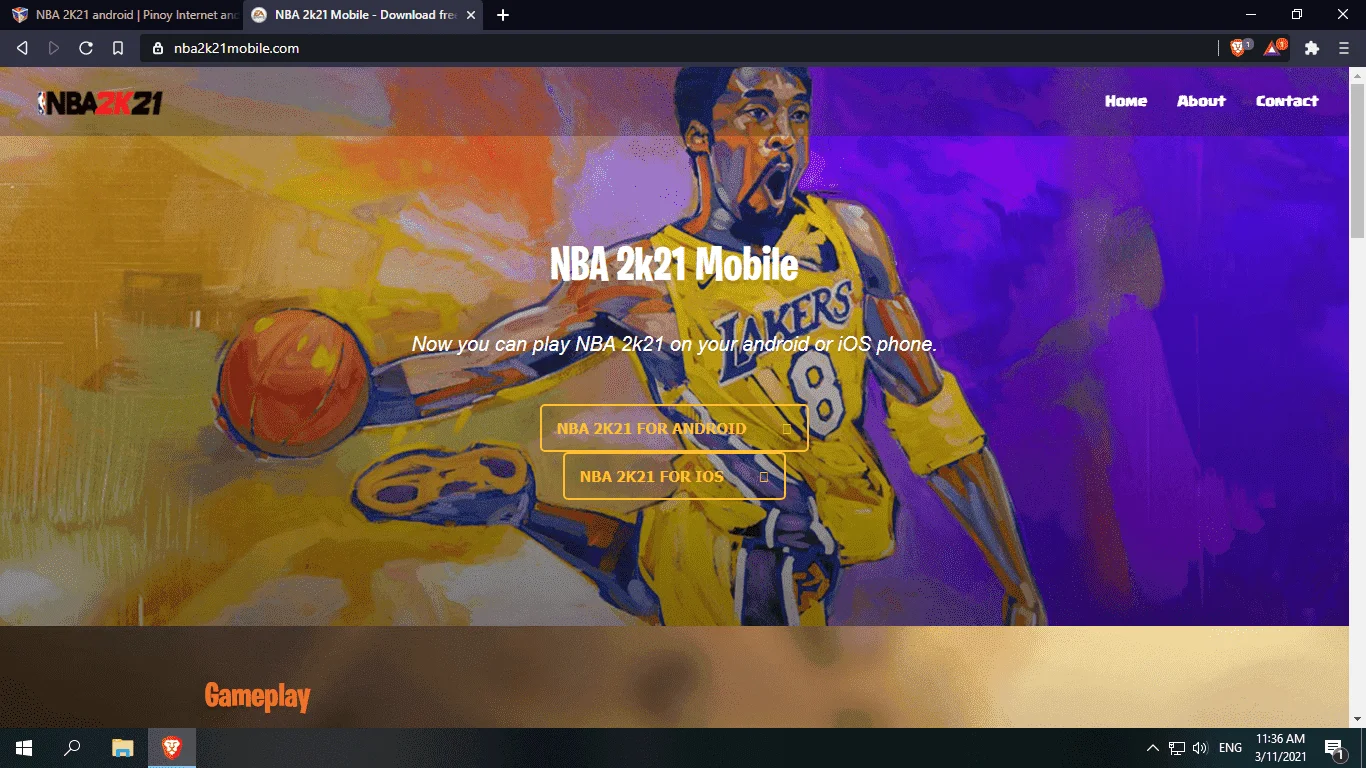The width and height of the screenshot is (1366, 768).
Task: Click 'Now you can play NBA 2k21' tagline
Action: pos(674,344)
